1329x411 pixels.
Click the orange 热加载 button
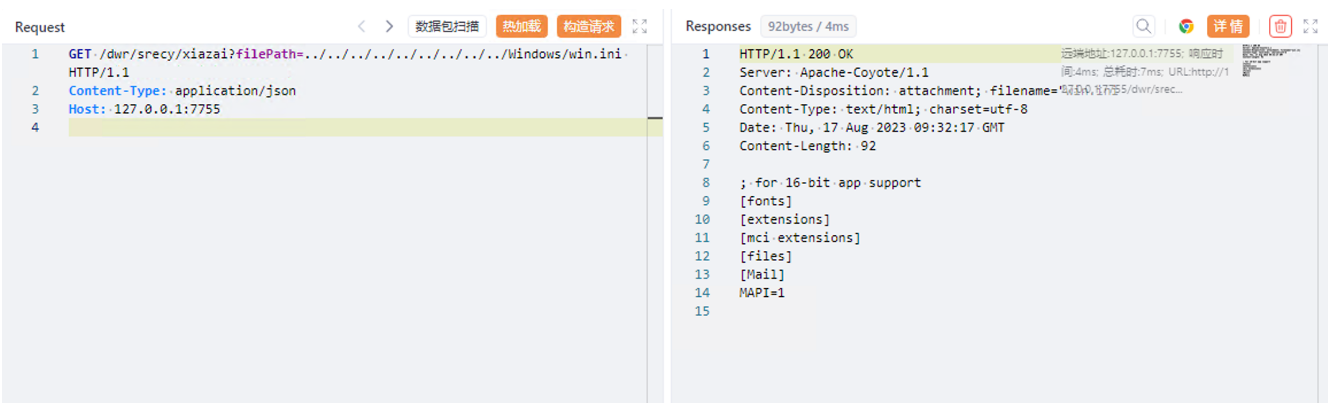pyautogui.click(x=521, y=27)
